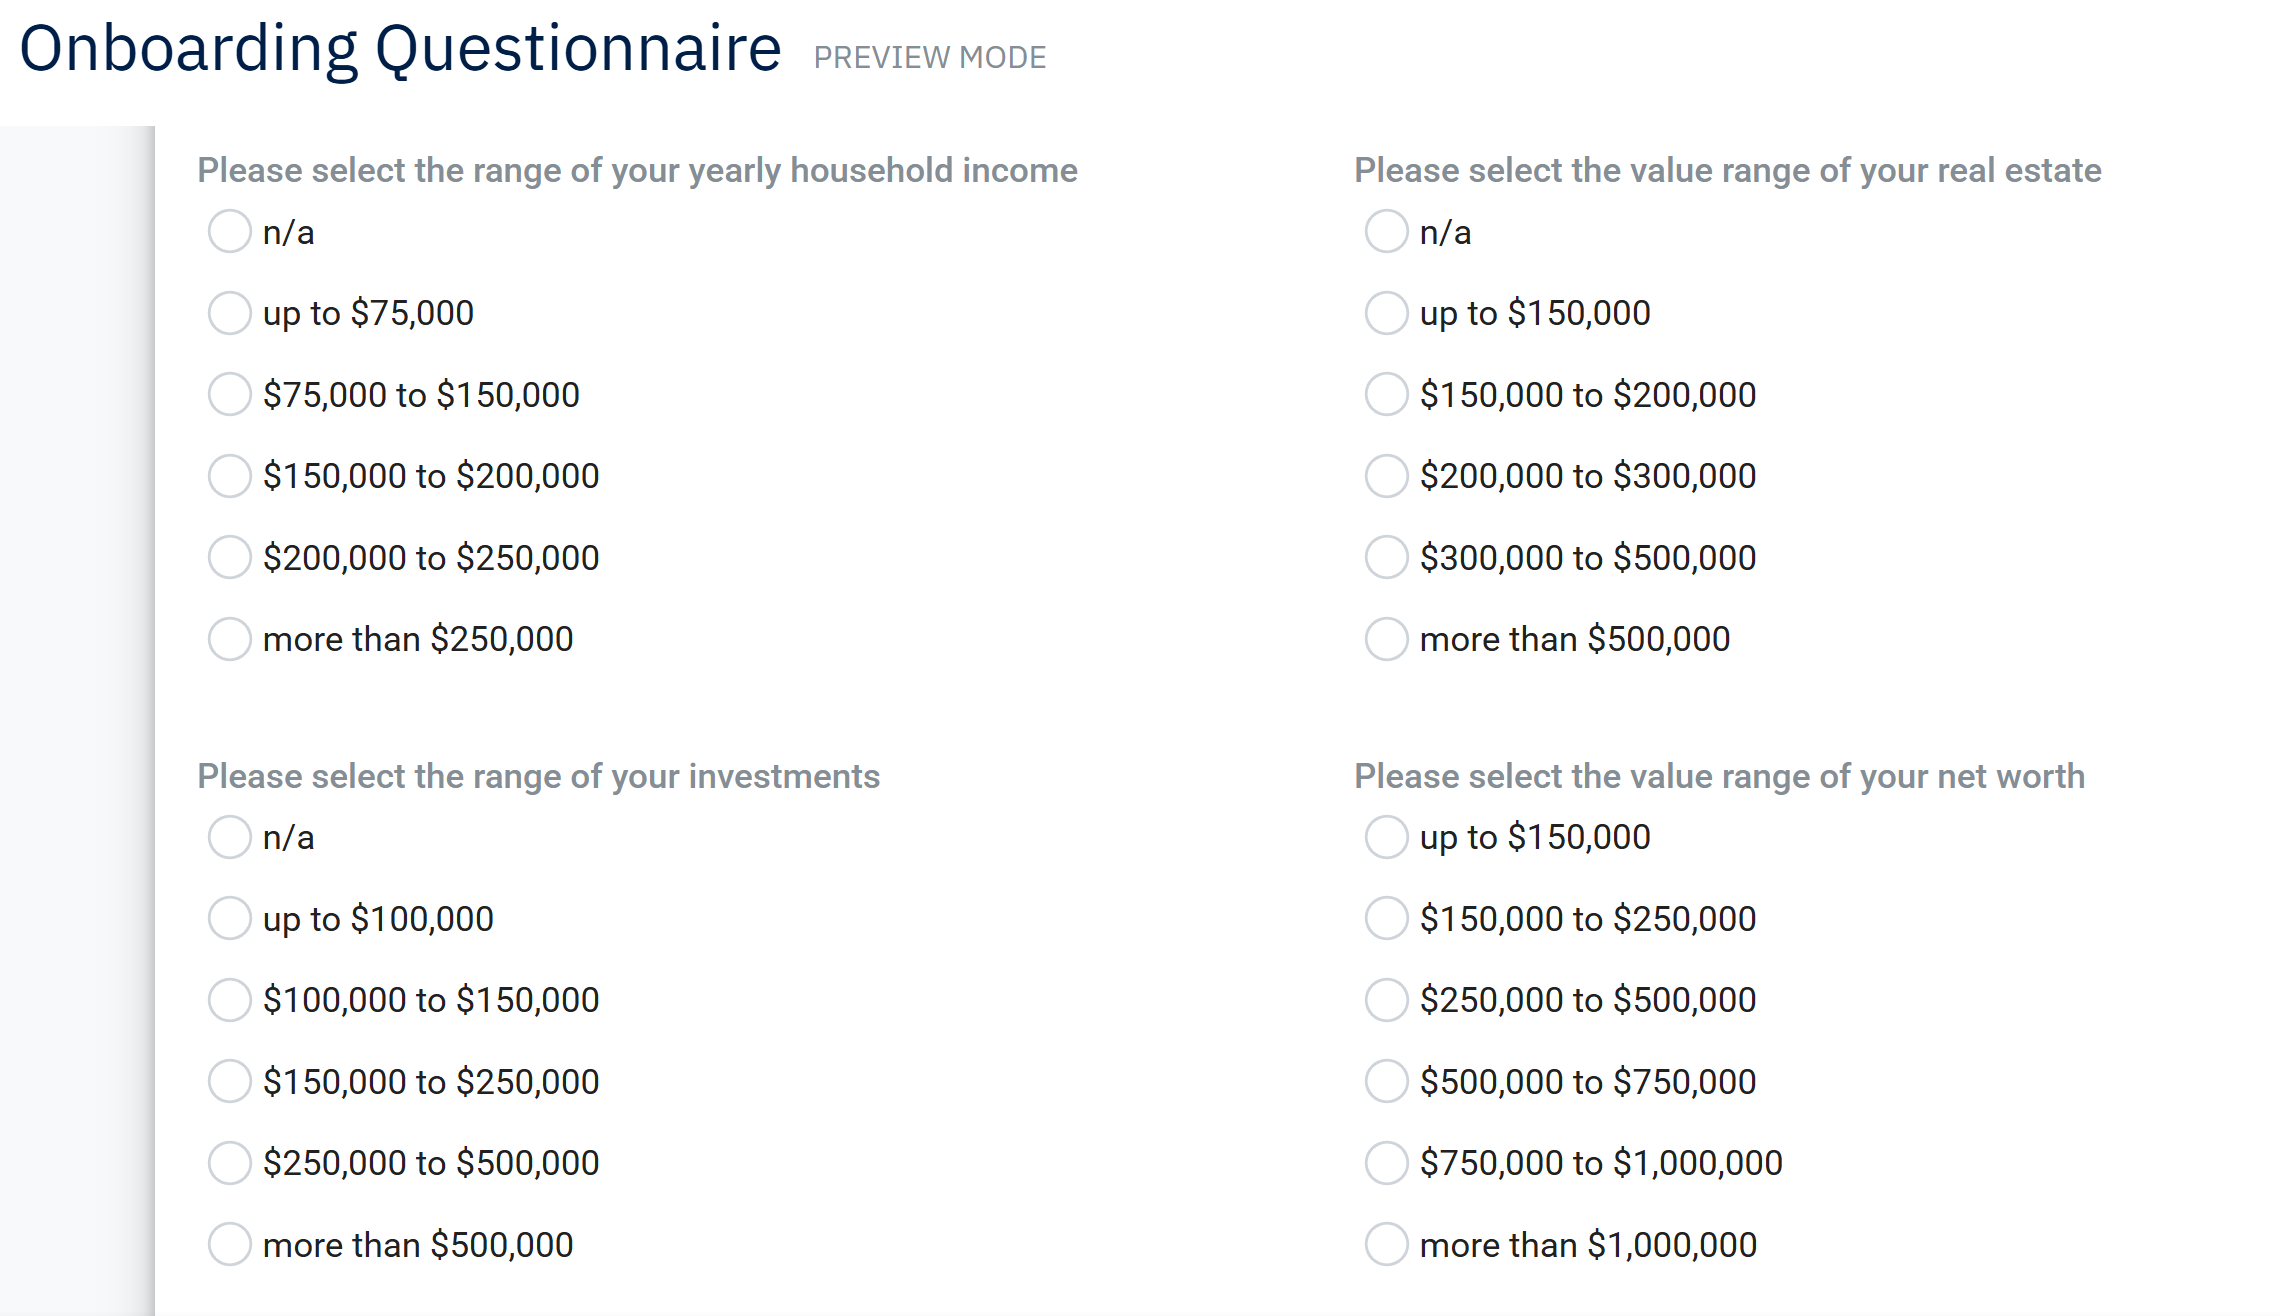
Task: Select net worth $250,000 to $500,000
Action: (x=1386, y=1000)
